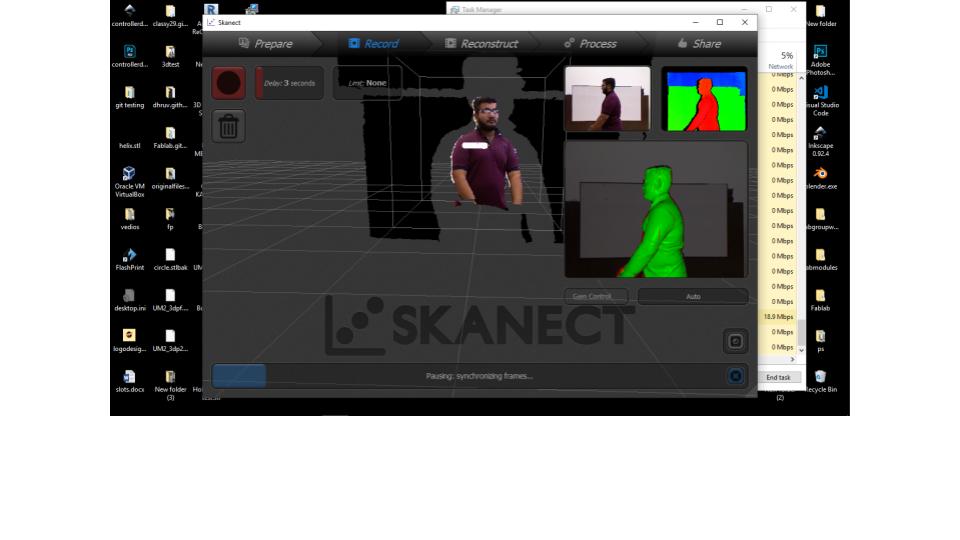Screen dimensions: 960x540
Task: Maximize the Skanect window
Action: tap(720, 22)
